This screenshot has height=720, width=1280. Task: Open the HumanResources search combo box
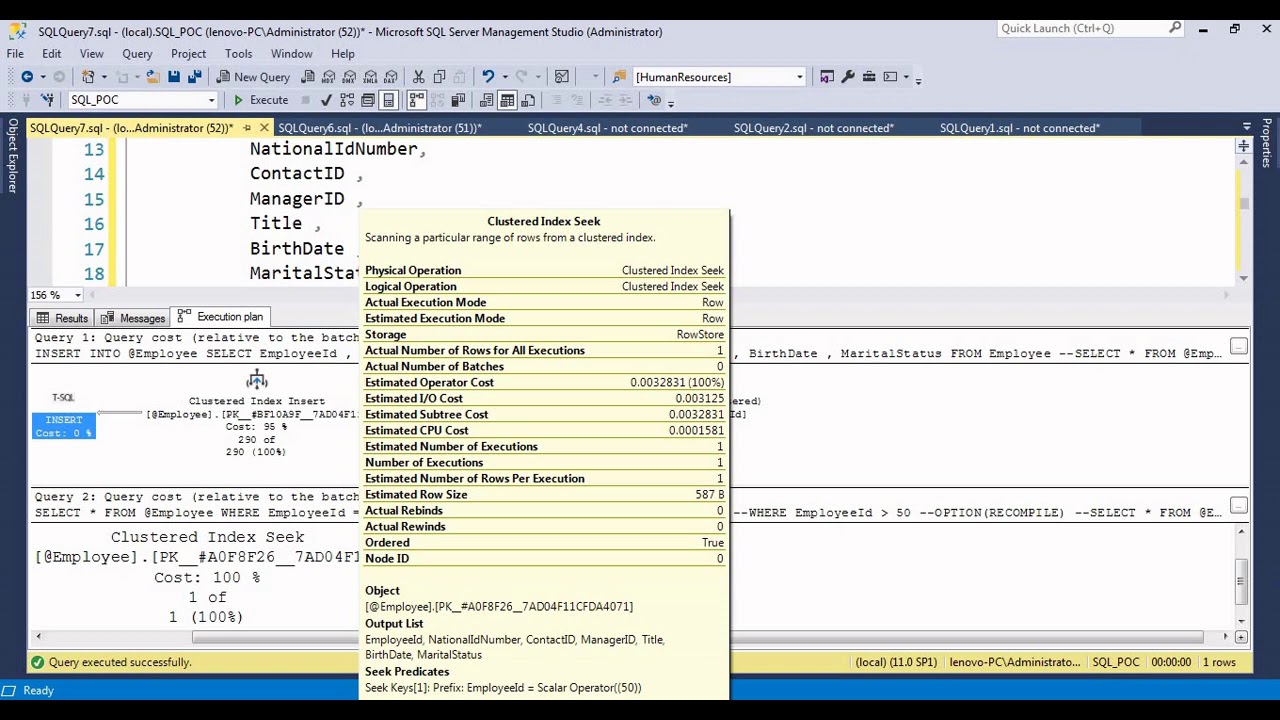coord(719,77)
